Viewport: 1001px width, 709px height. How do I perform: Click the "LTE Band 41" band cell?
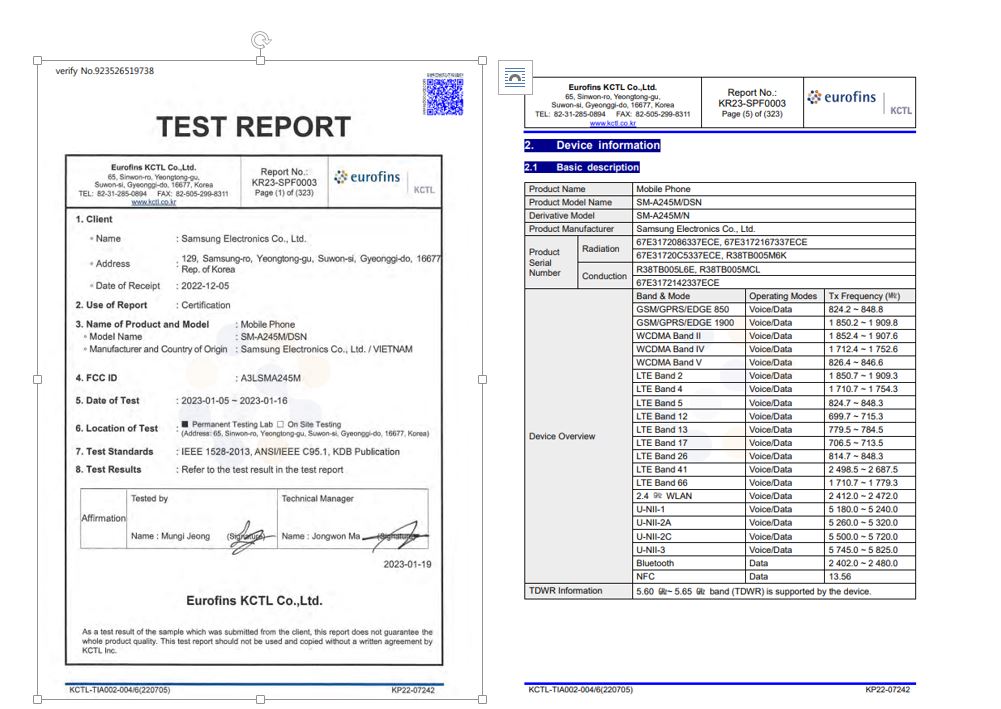coord(689,469)
